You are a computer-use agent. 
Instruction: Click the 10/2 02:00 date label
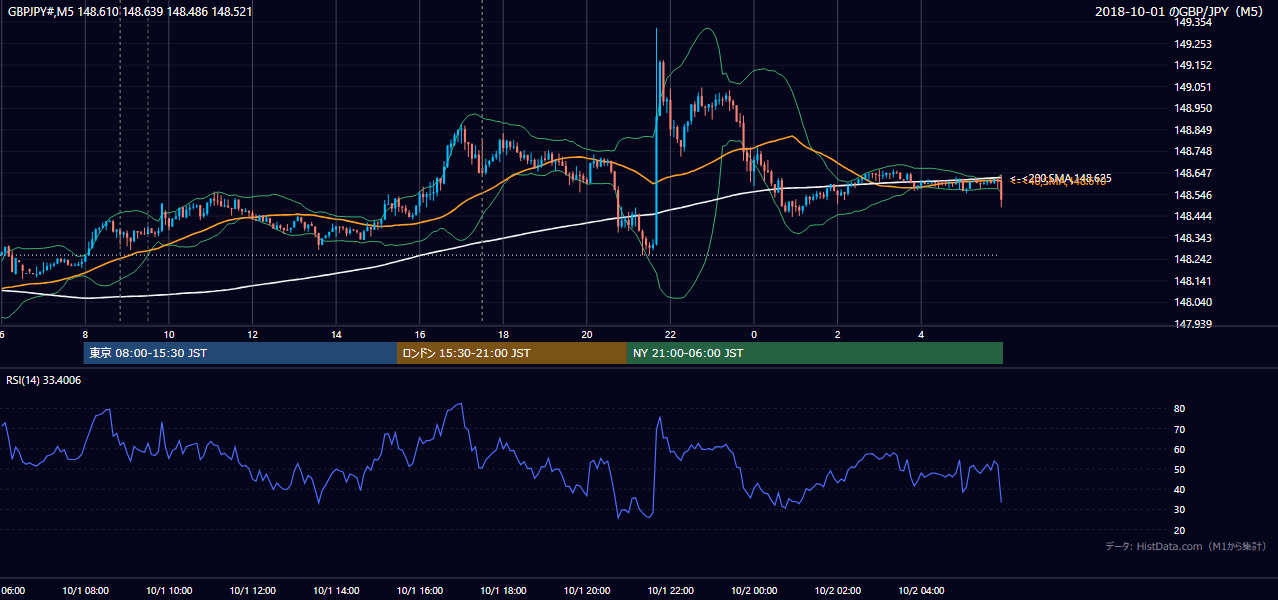point(837,591)
